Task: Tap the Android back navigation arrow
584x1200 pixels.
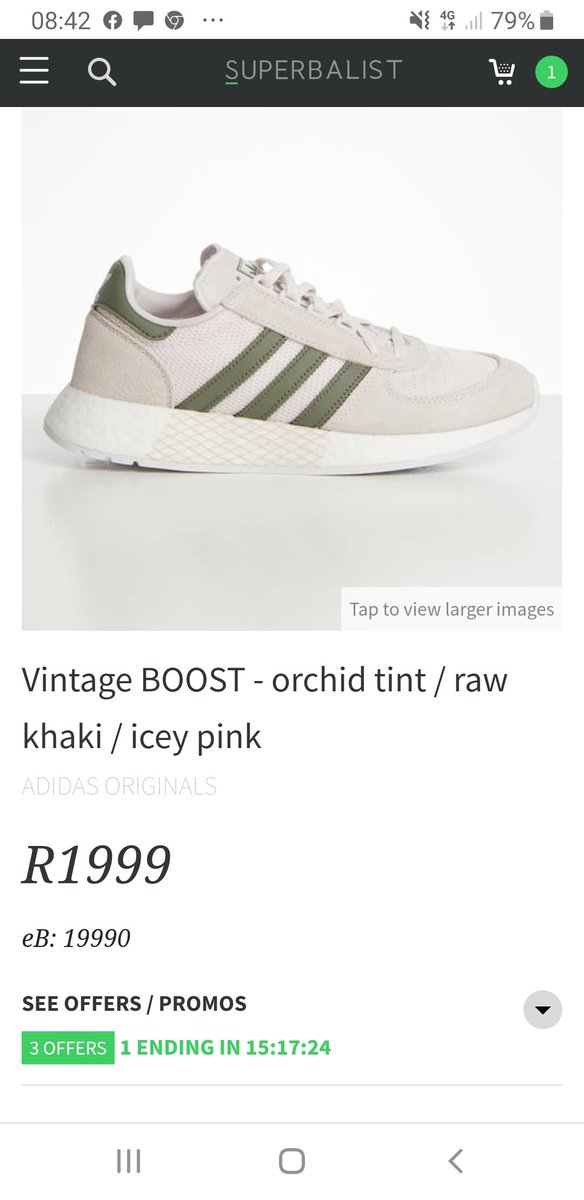Action: click(x=455, y=1160)
